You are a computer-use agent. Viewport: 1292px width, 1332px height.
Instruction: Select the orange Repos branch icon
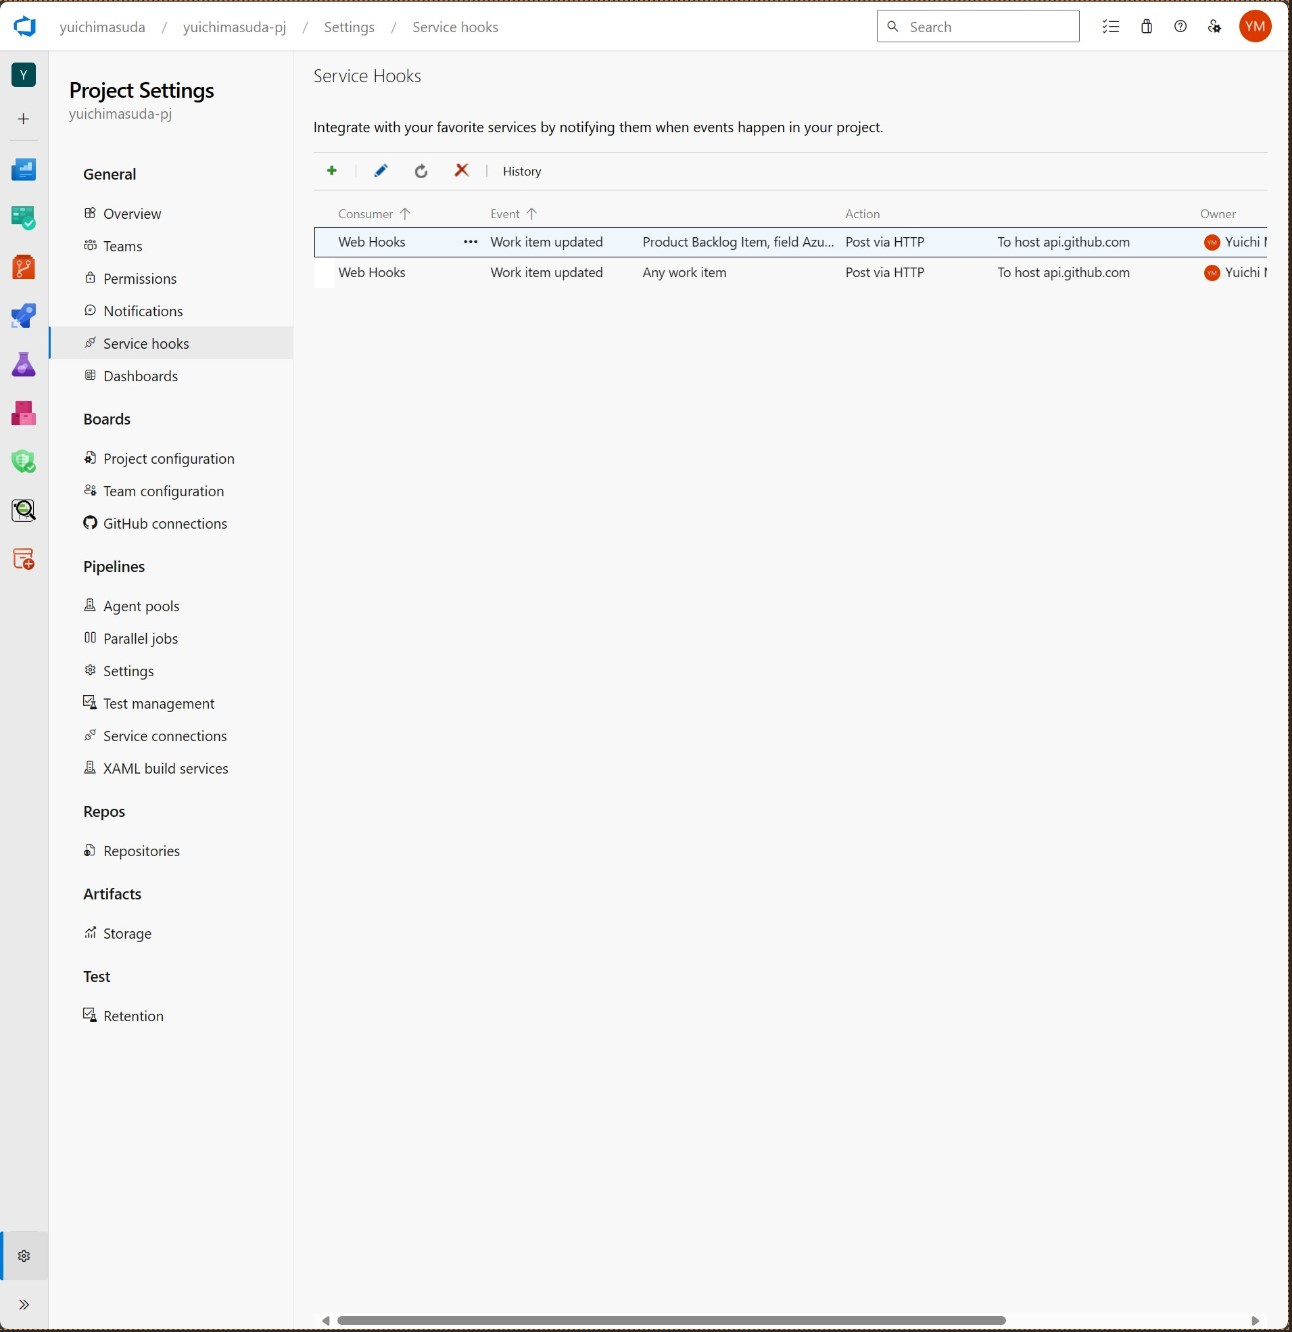23,267
